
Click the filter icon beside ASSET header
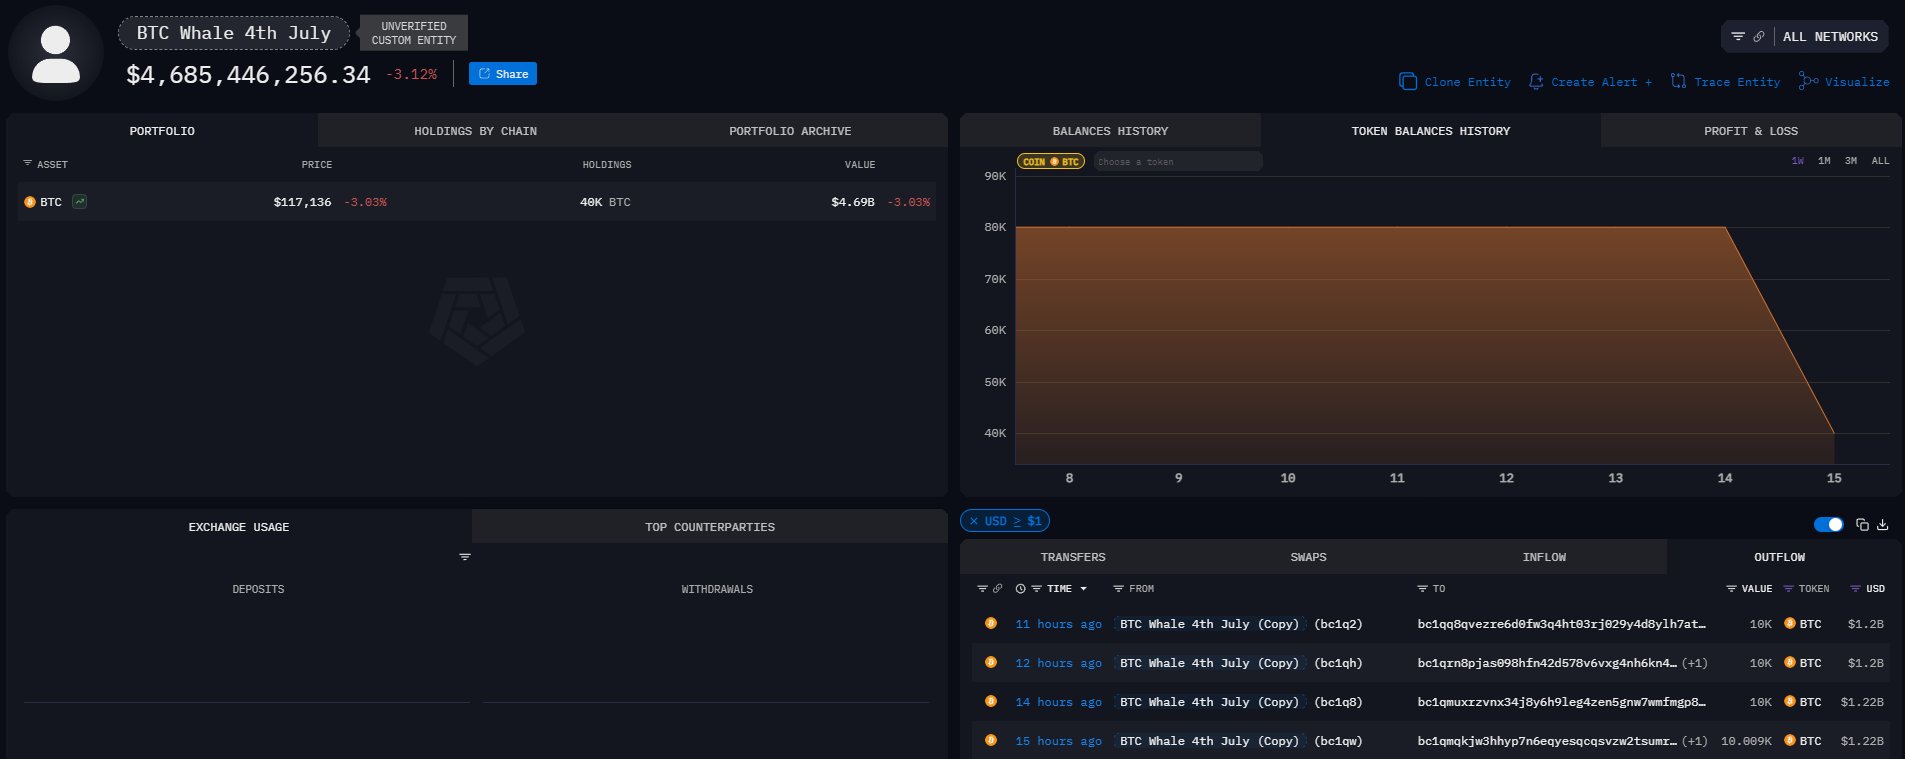point(27,163)
